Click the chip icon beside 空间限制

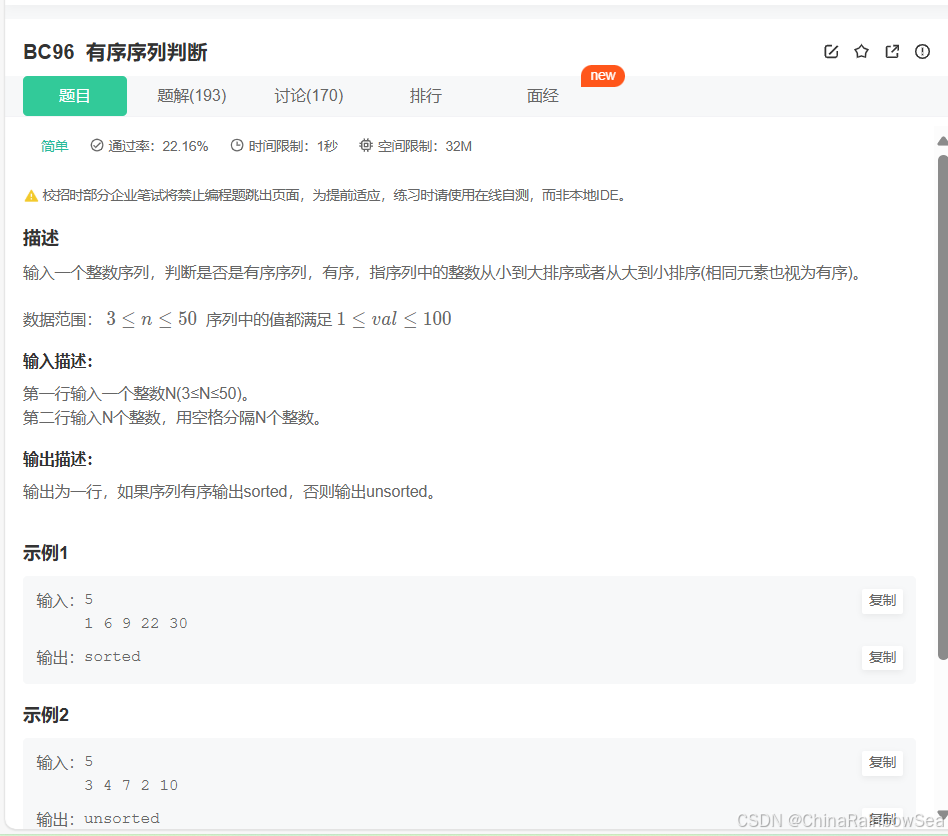point(366,146)
